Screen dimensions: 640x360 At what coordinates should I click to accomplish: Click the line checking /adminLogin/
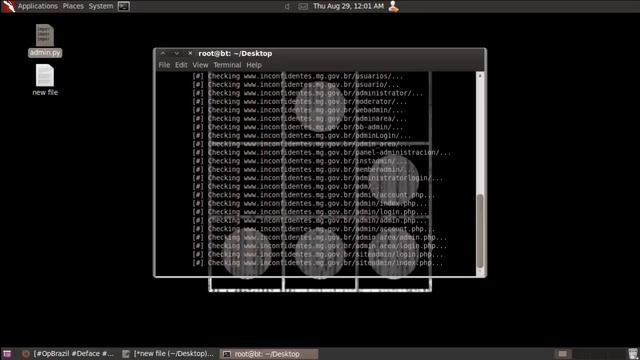302,136
